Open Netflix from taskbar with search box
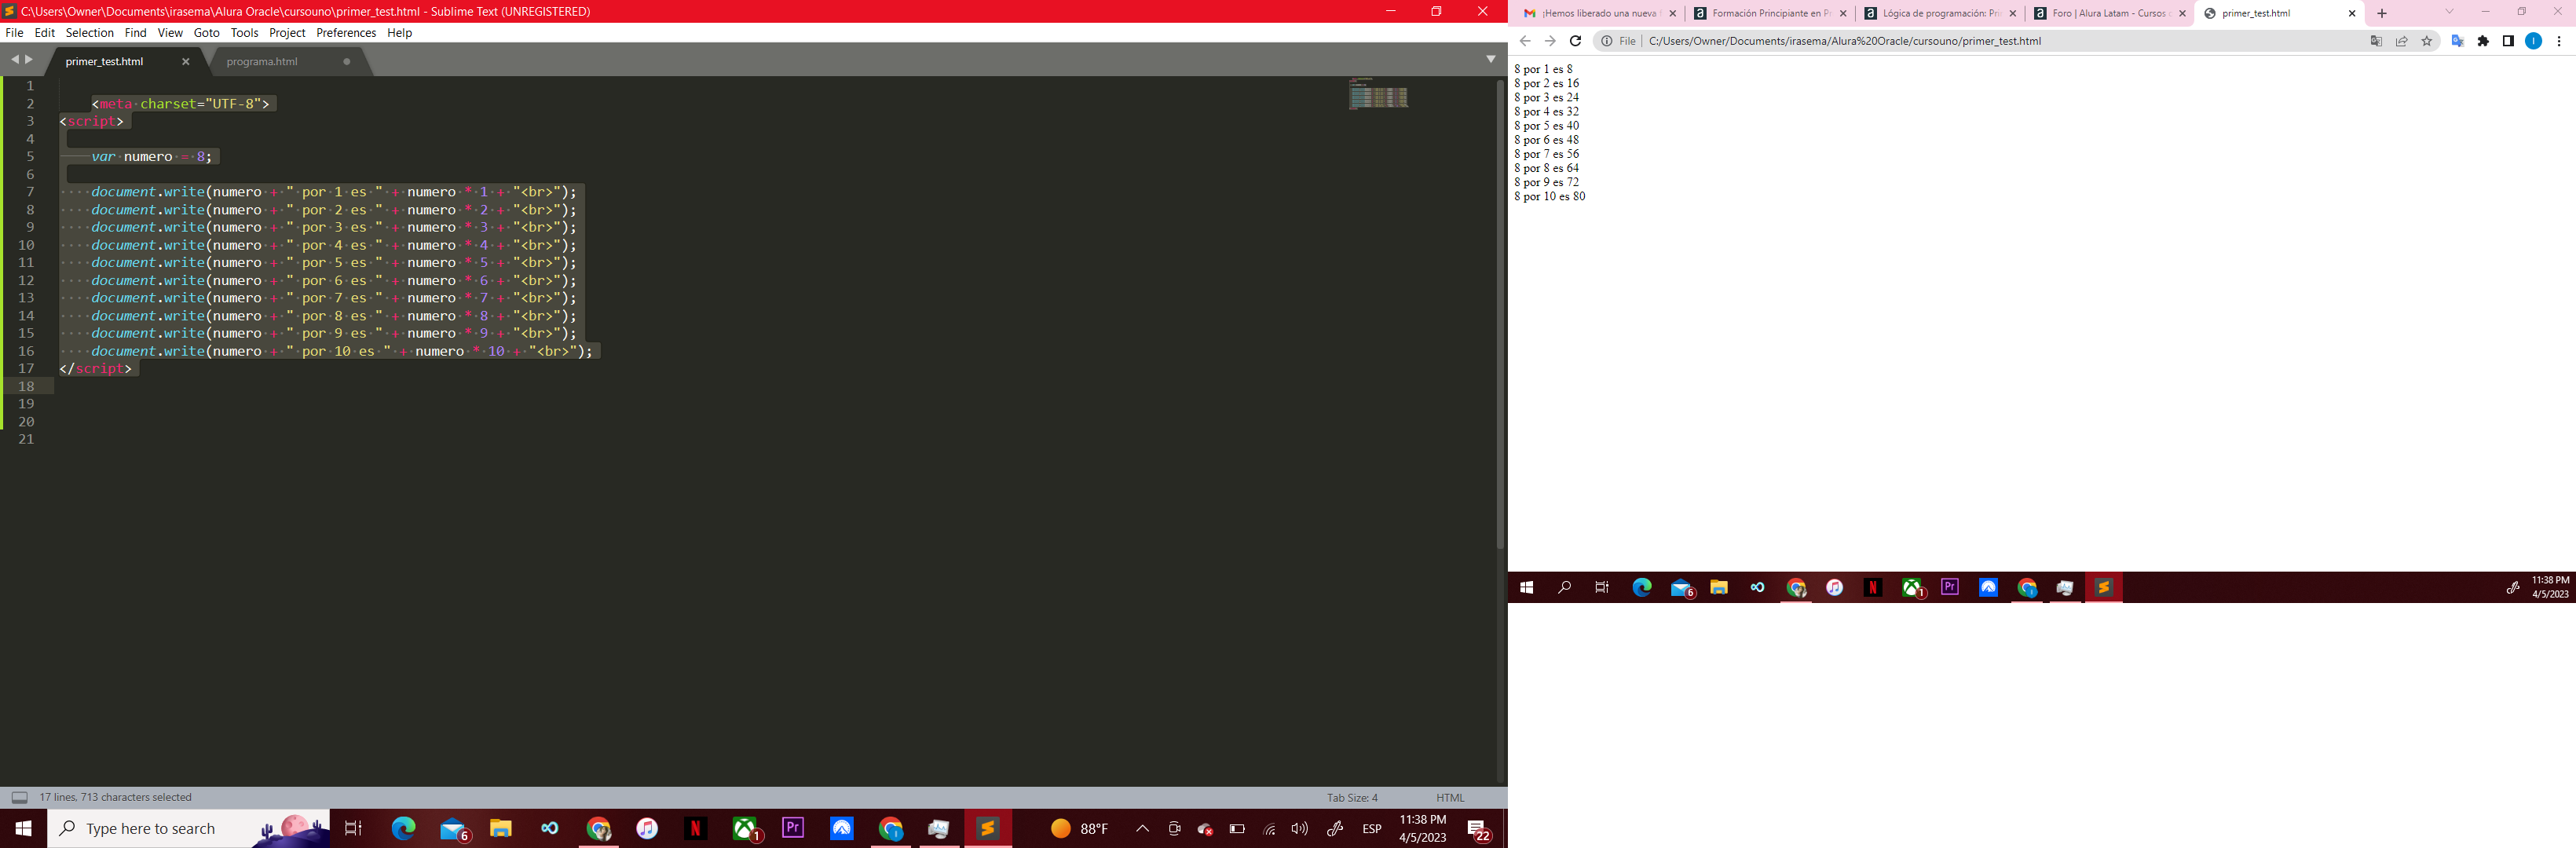This screenshot has width=2576, height=848. (x=695, y=828)
